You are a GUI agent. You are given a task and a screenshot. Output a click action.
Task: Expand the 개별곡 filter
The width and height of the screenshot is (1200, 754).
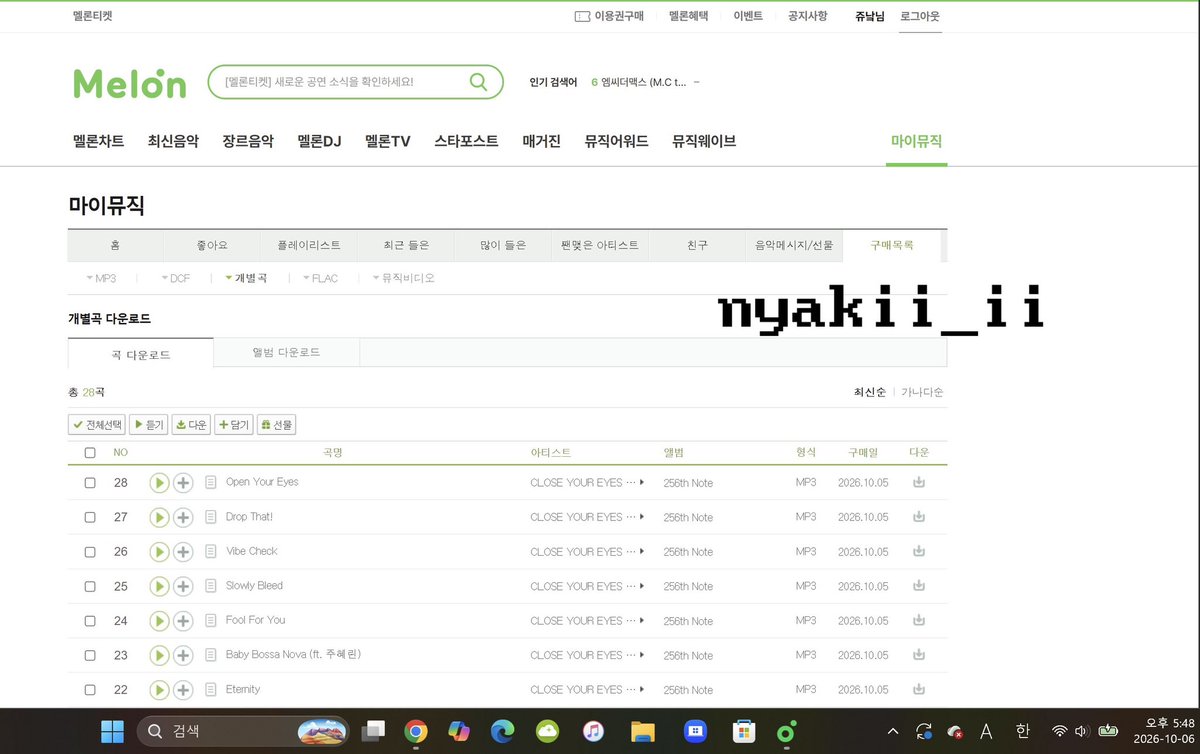click(x=246, y=278)
